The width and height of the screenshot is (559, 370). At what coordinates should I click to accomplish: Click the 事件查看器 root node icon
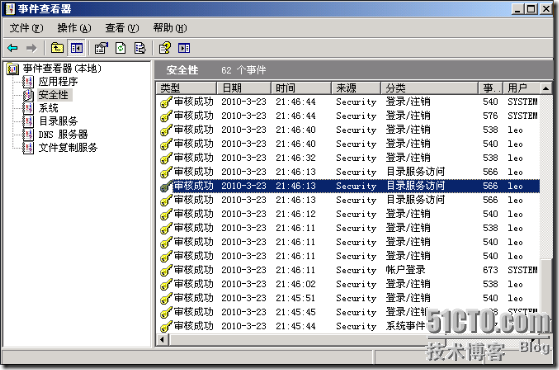13,68
